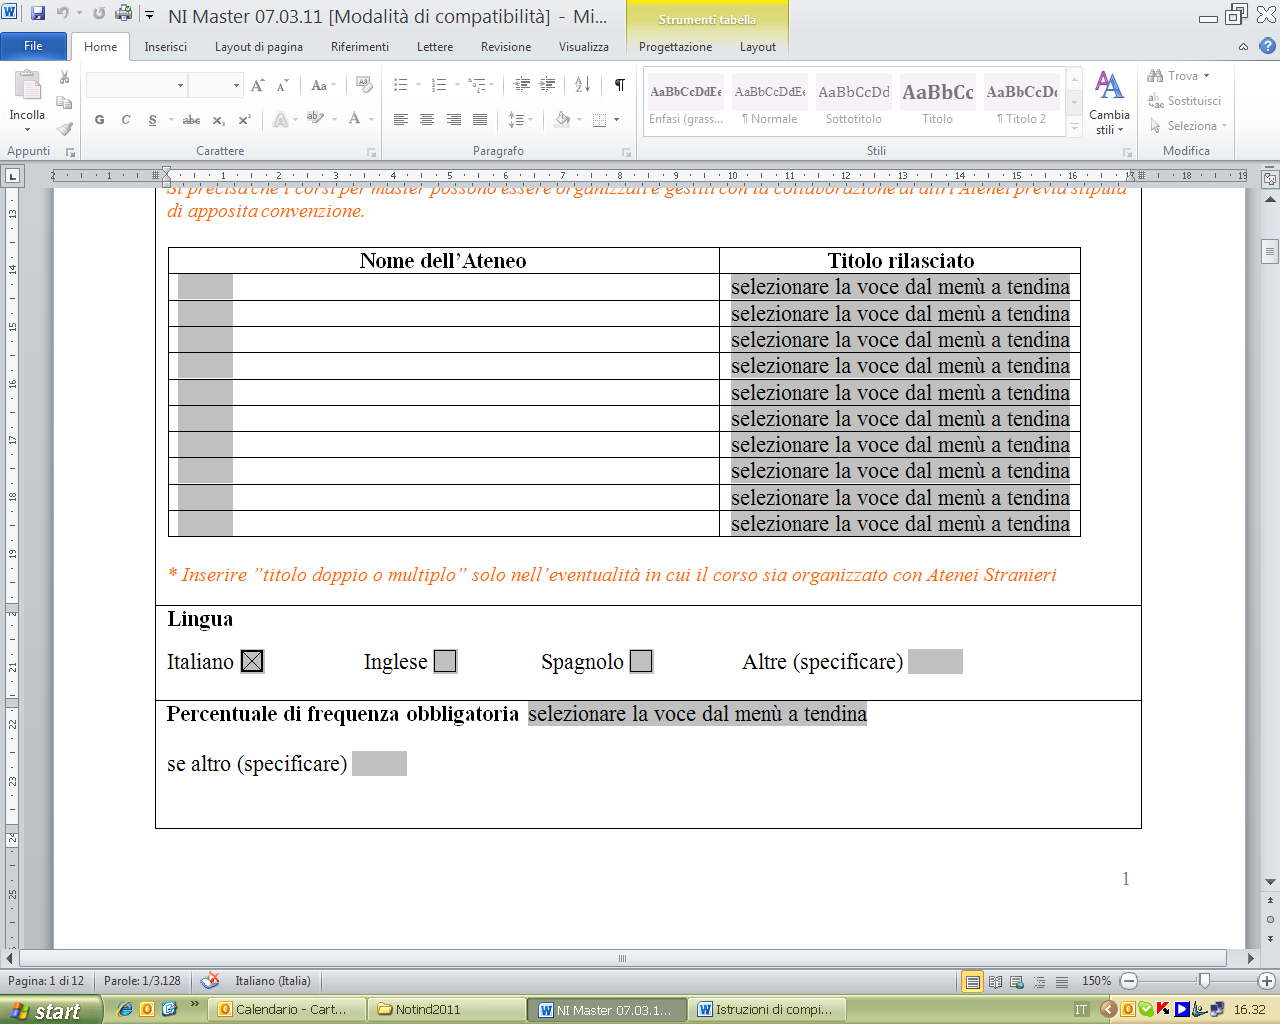Click the vertical scrollbar thumb
This screenshot has height=1024, width=1280.
tap(1270, 250)
